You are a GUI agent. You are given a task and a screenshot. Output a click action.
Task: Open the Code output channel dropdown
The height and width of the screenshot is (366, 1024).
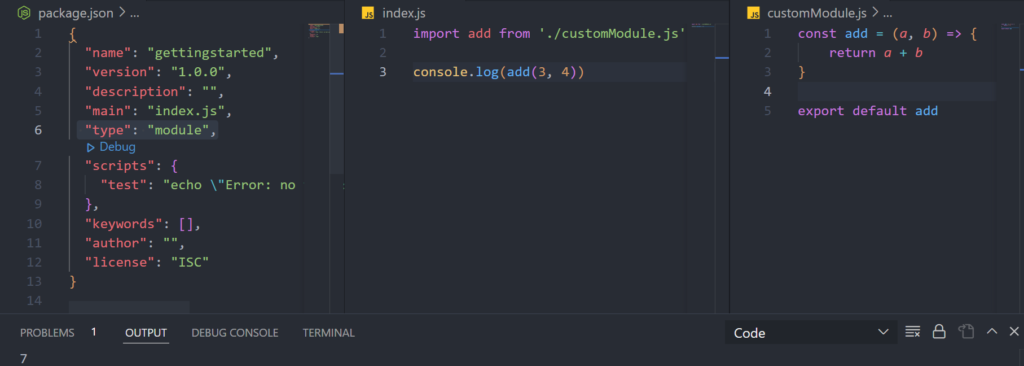pyautogui.click(x=810, y=333)
